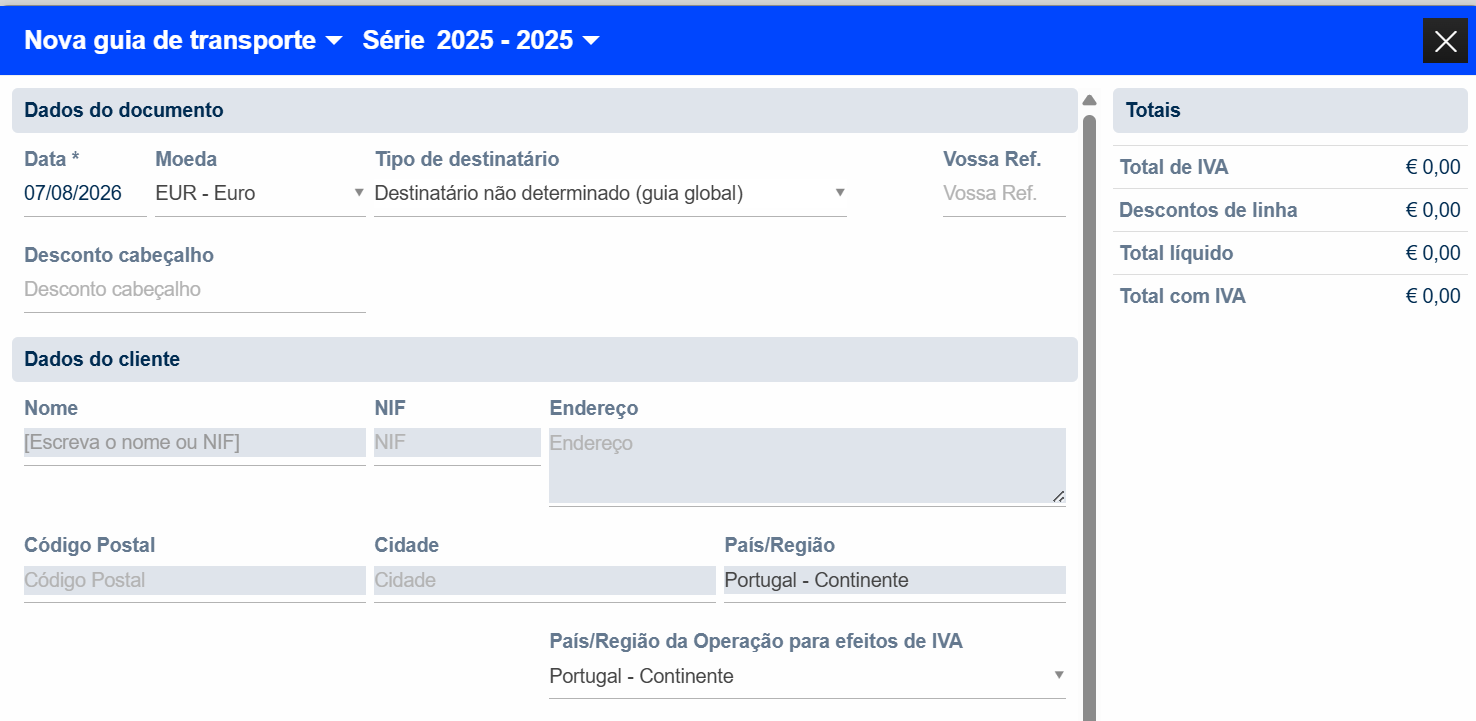
Task: Open País/Região da Operação IVA dropdown
Action: pyautogui.click(x=807, y=676)
